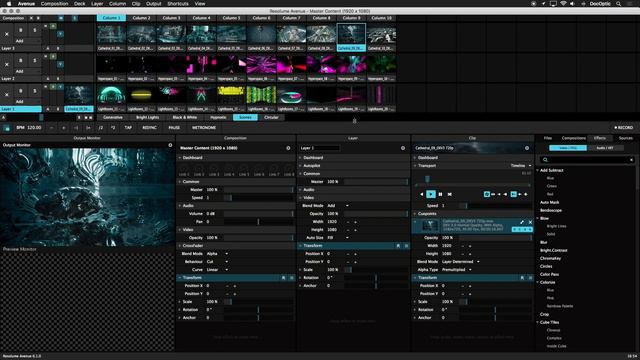Toggle Composition bypass B button
The height and width of the screenshot is (360, 640).
[x=38, y=18]
